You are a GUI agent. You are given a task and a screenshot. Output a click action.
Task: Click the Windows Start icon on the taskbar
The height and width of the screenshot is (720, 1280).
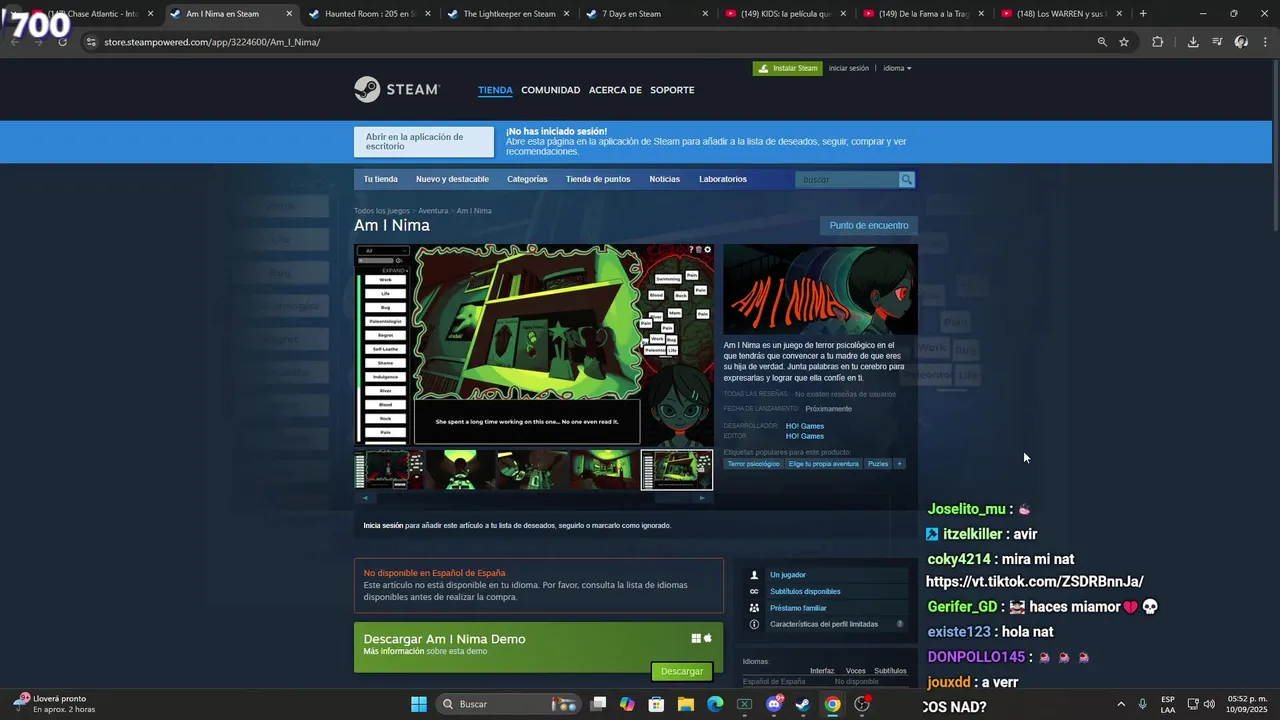[419, 704]
